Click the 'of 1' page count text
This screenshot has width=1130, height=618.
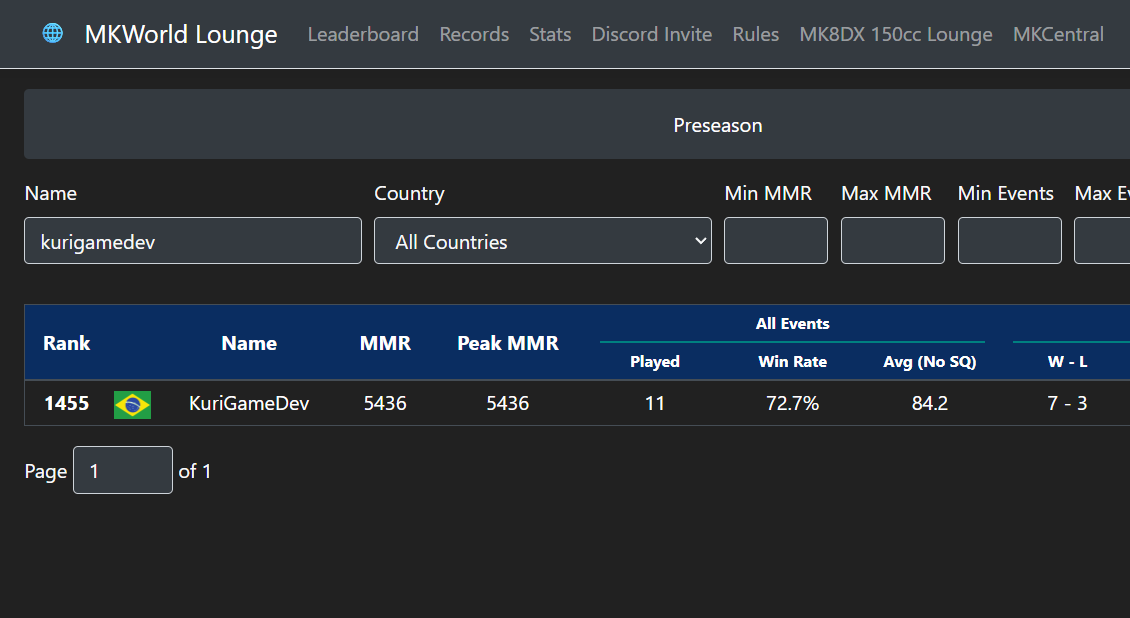[195, 471]
